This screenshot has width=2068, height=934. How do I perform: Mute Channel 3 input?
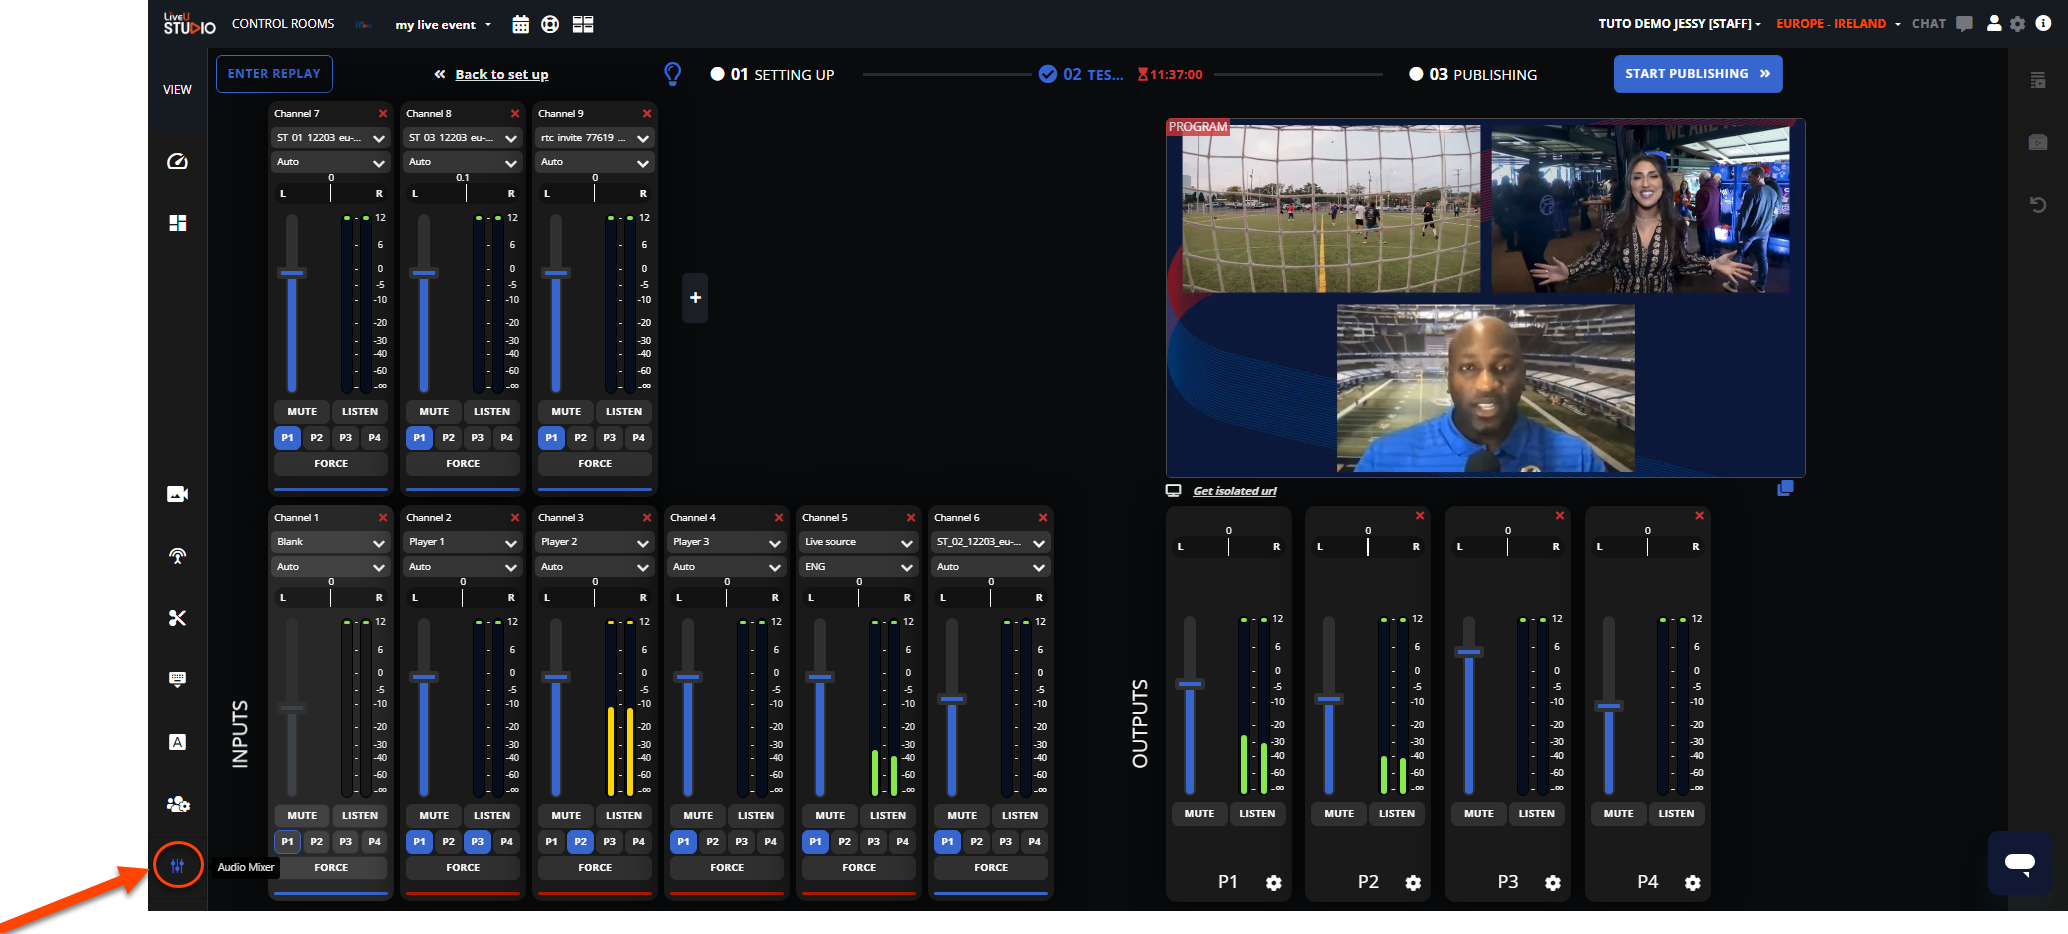(x=565, y=816)
